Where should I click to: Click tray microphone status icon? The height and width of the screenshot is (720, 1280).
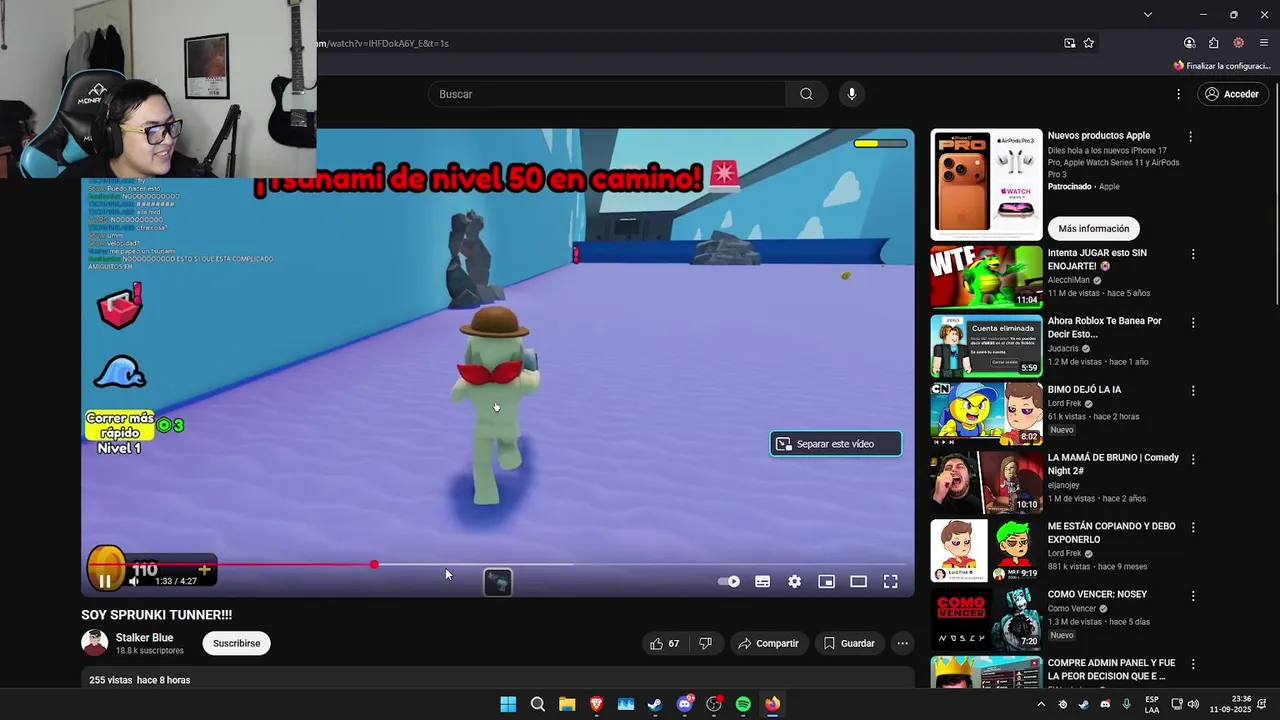(1127, 704)
